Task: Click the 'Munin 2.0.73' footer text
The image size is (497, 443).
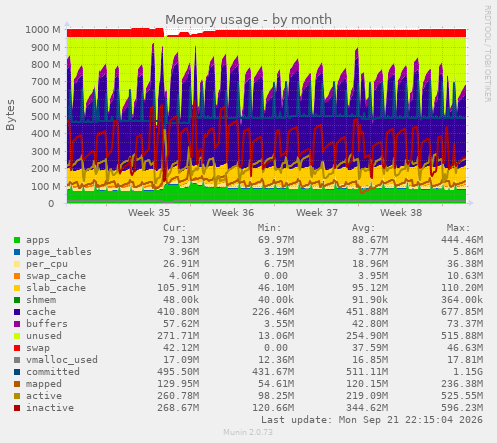Action: tap(248, 432)
